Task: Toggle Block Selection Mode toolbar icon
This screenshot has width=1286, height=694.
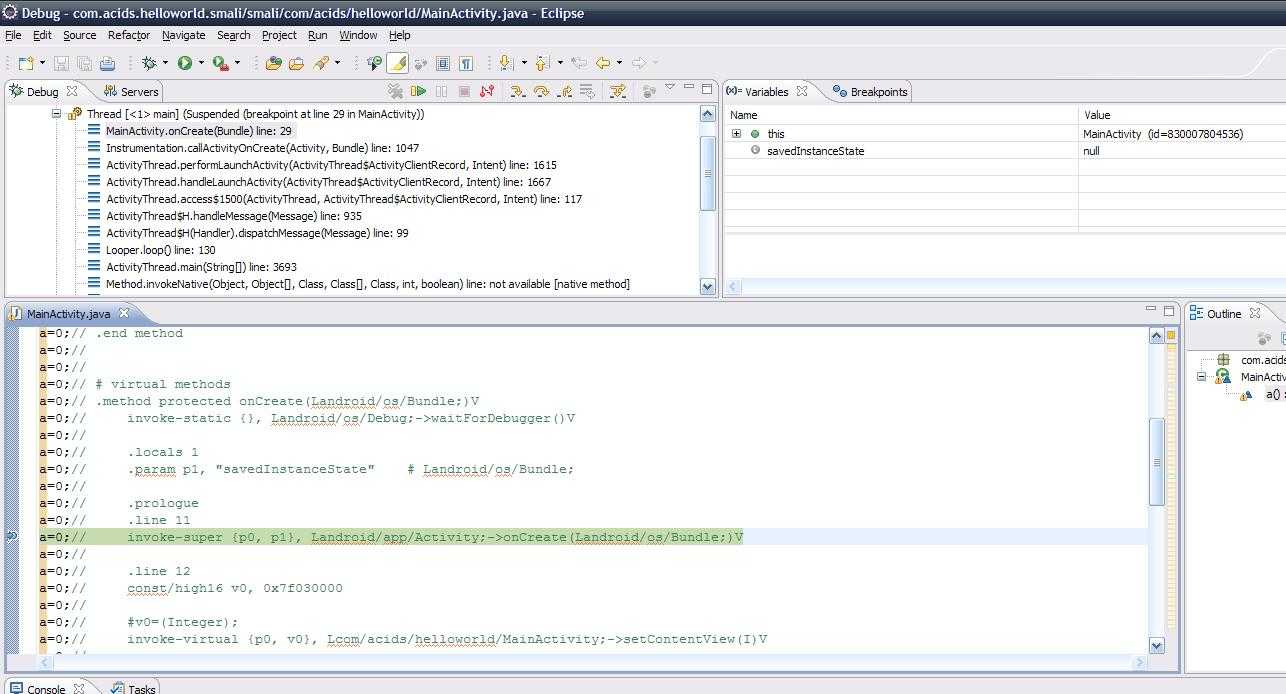Action: coord(443,63)
